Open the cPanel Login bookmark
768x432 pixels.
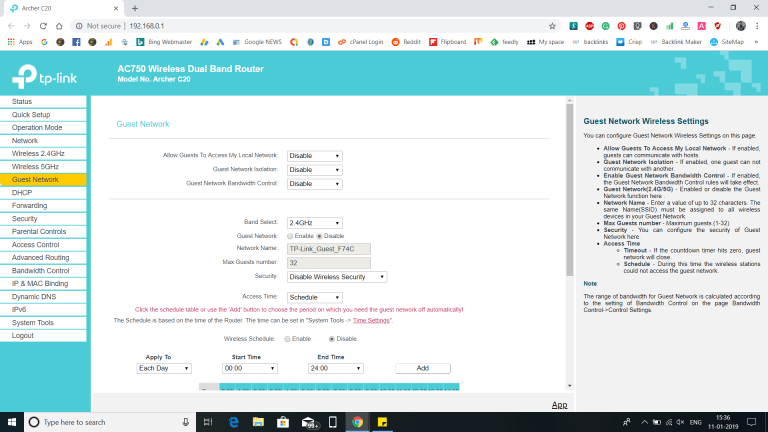click(x=356, y=42)
